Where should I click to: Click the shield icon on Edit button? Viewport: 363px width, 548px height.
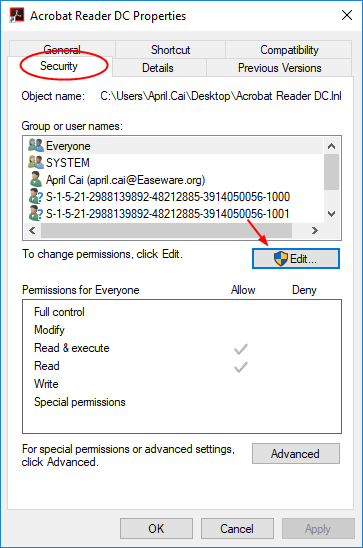(x=281, y=259)
